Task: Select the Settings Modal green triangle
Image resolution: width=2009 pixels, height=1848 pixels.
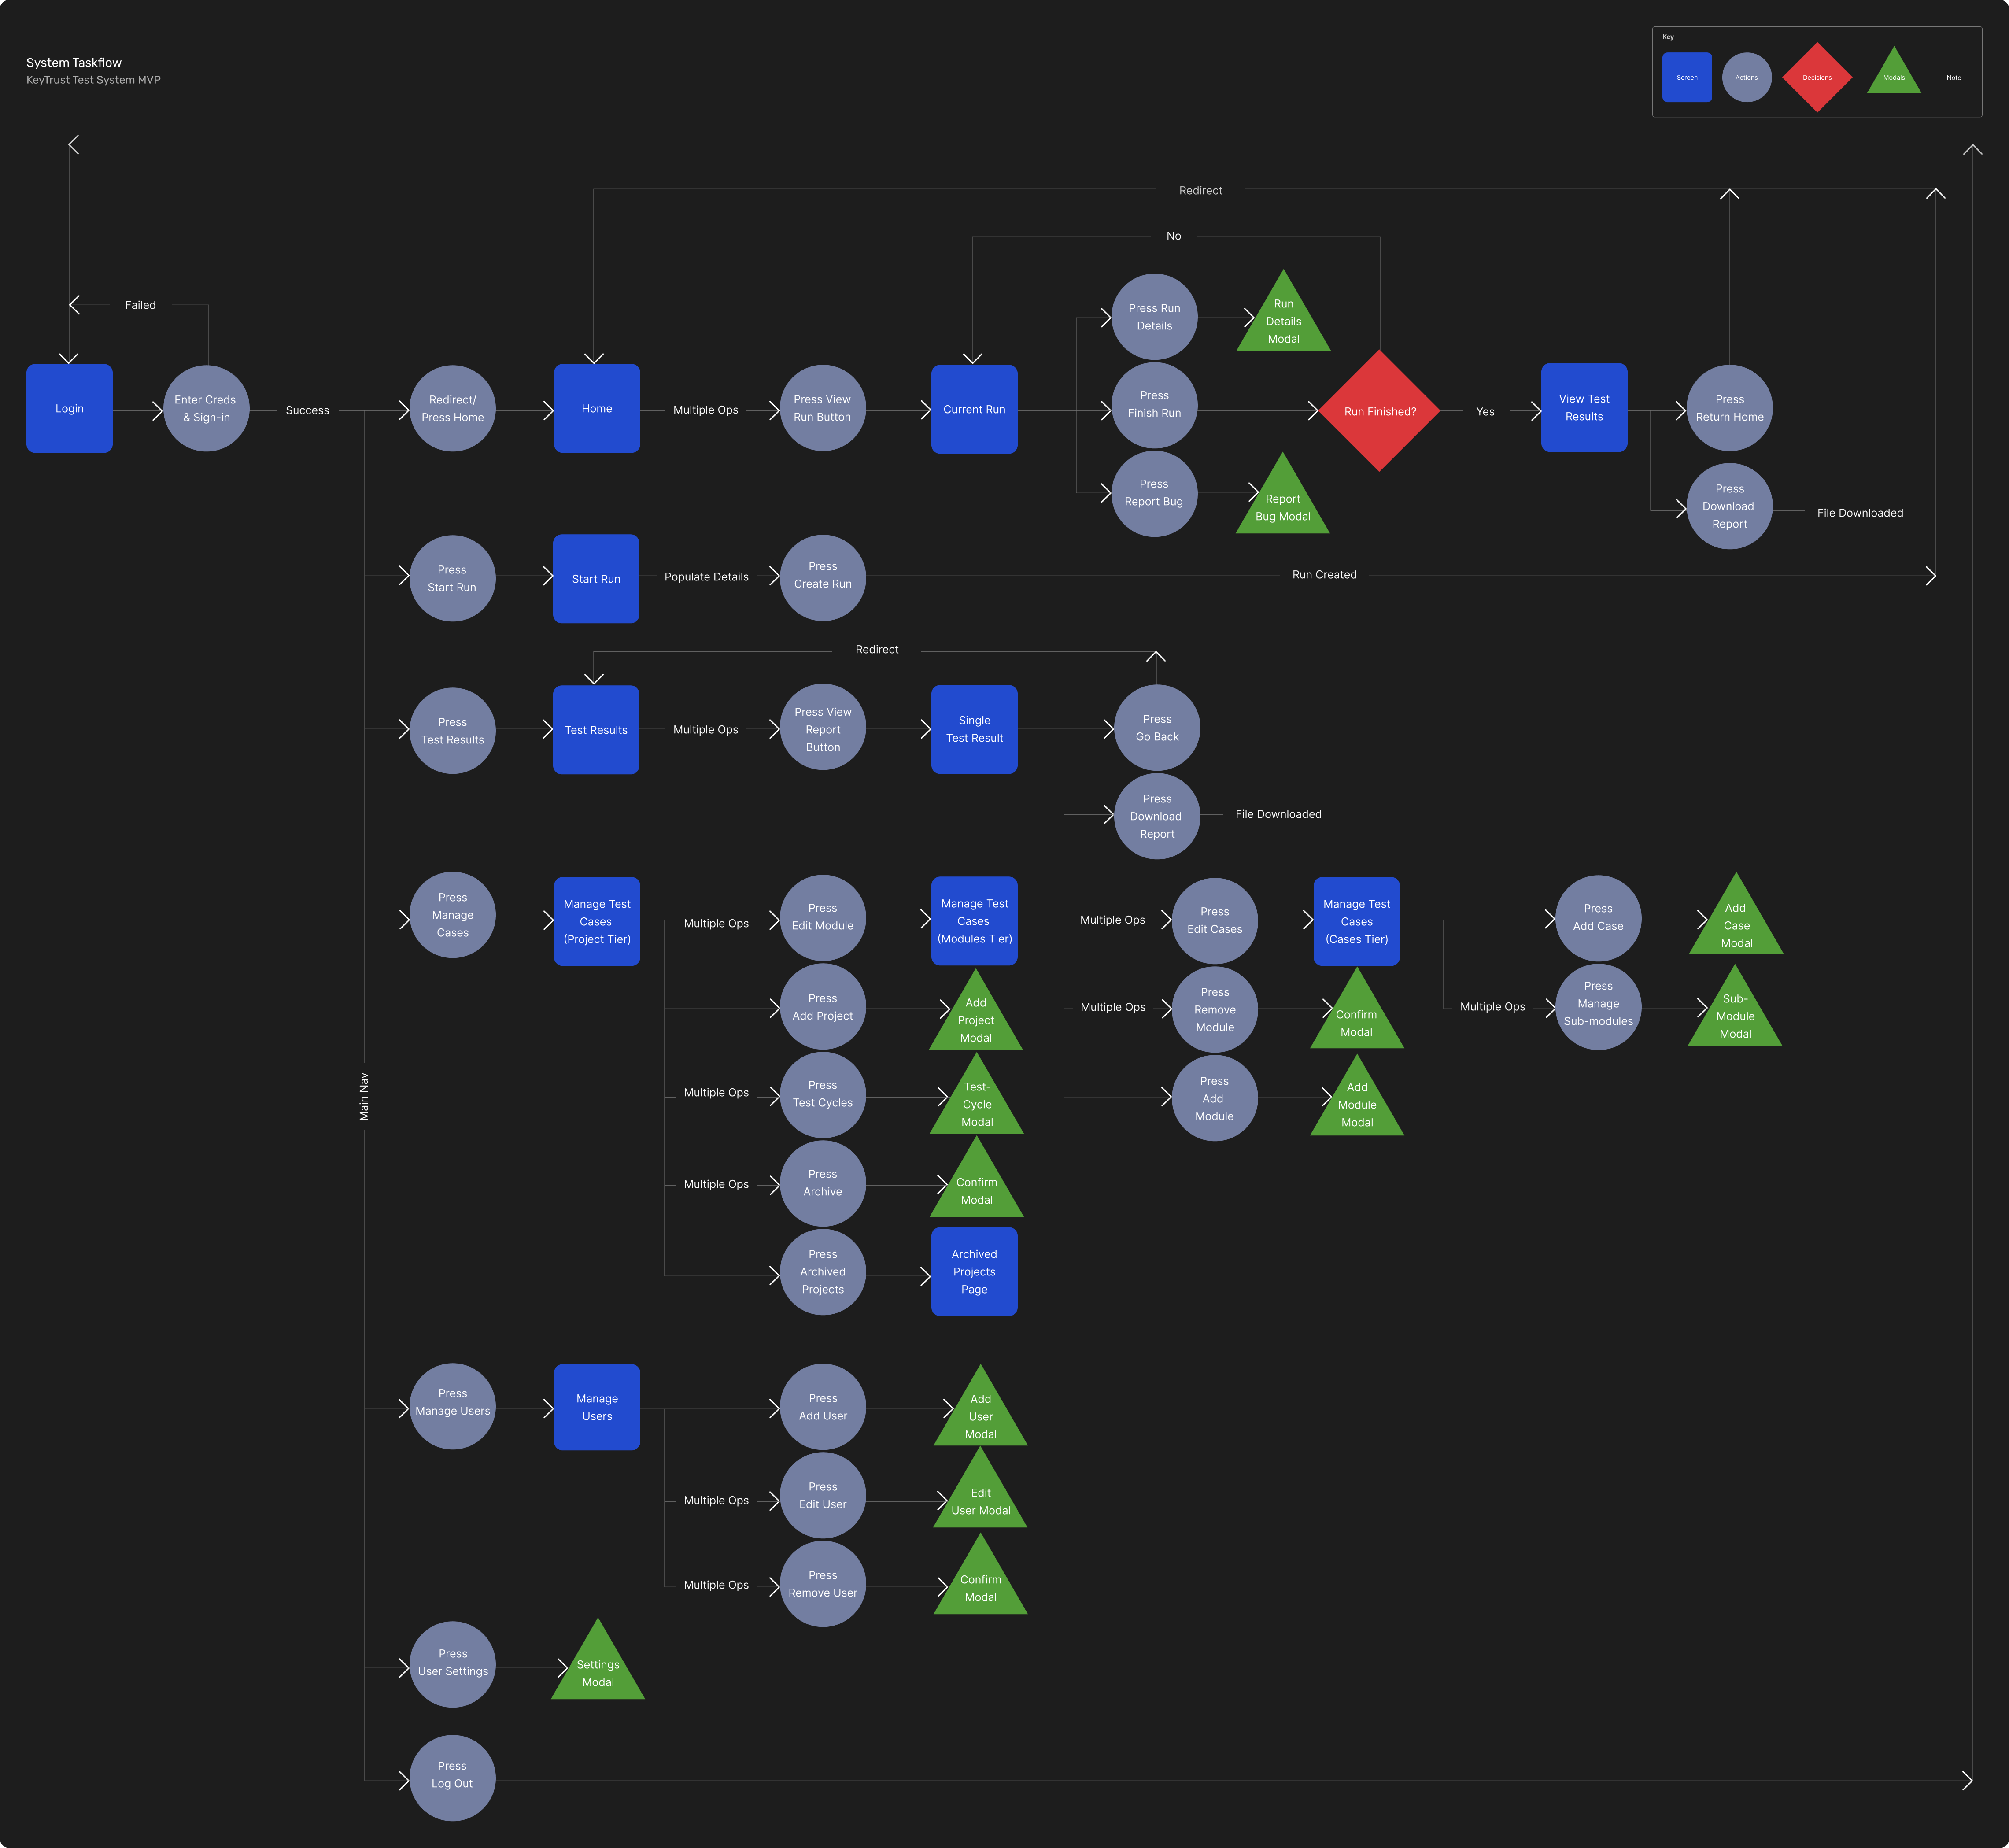Action: point(597,1672)
